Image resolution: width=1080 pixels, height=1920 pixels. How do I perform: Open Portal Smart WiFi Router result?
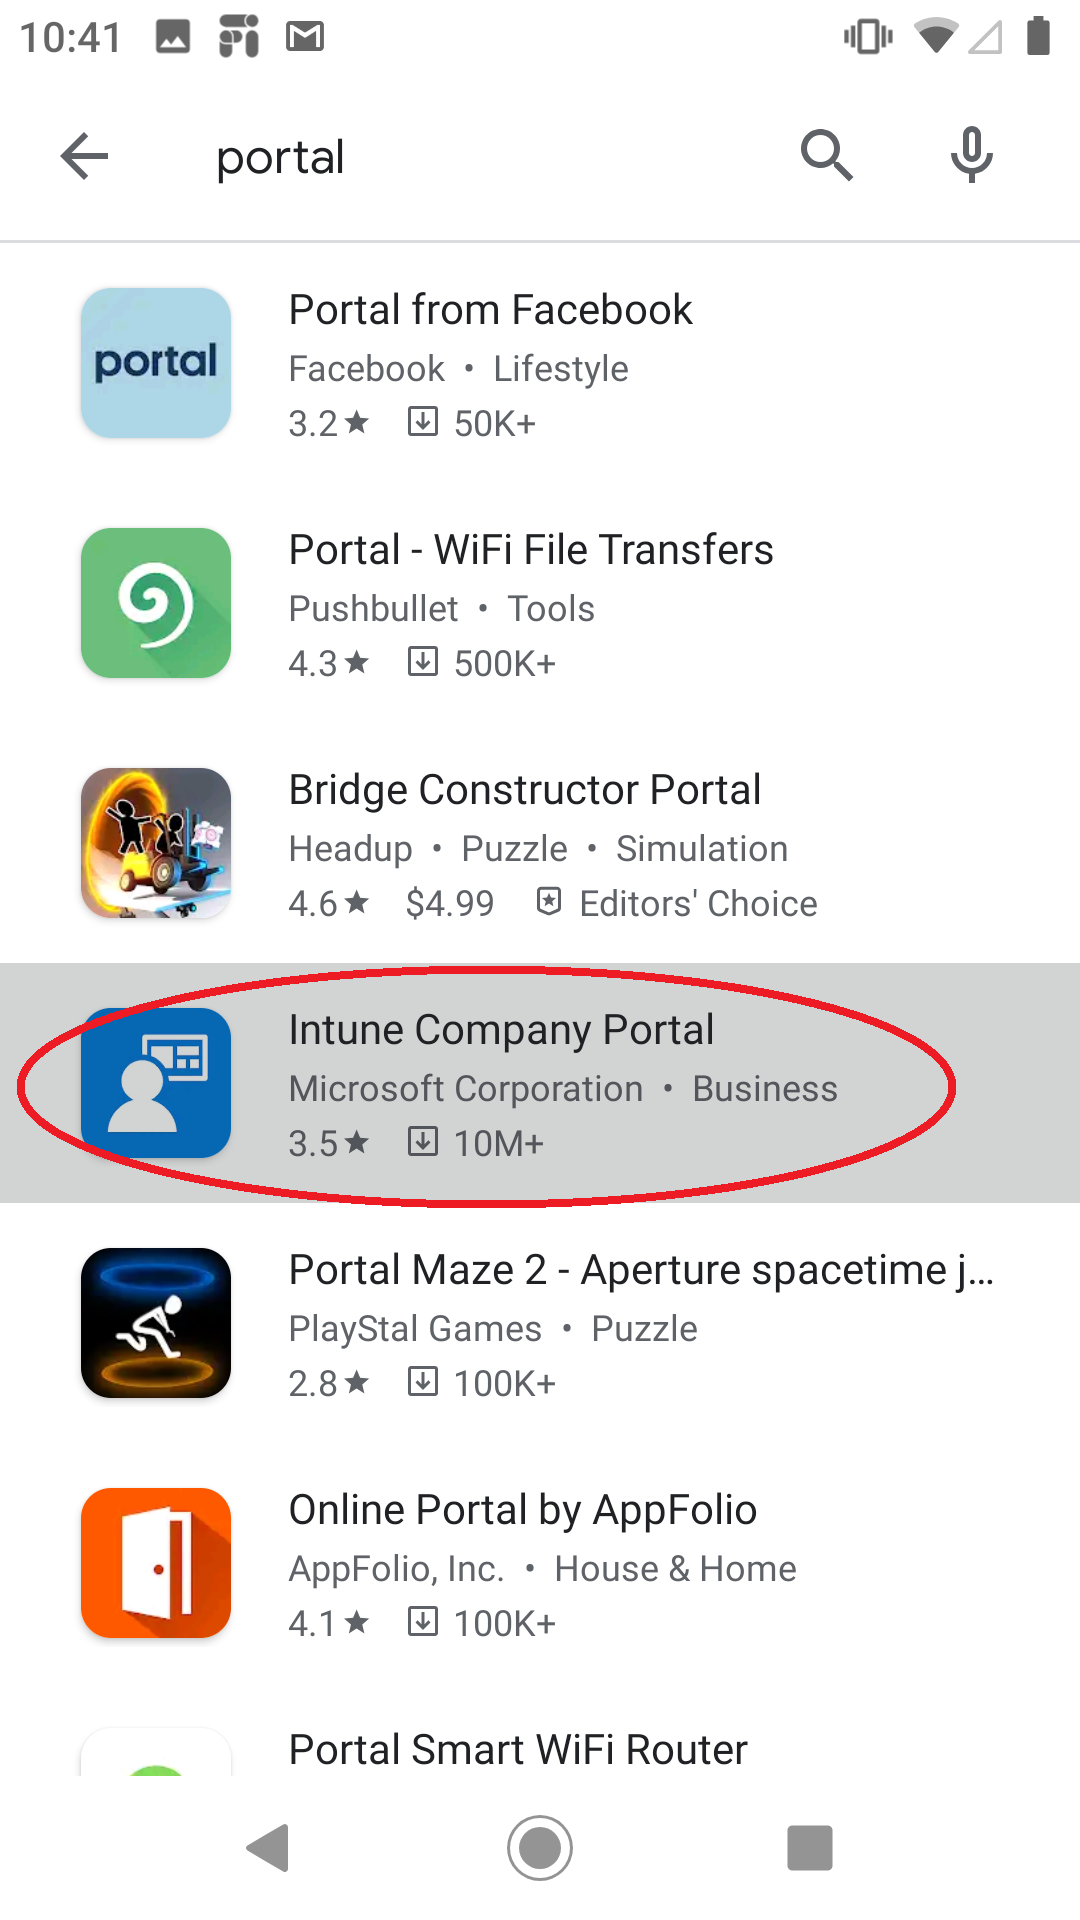[x=518, y=1750]
